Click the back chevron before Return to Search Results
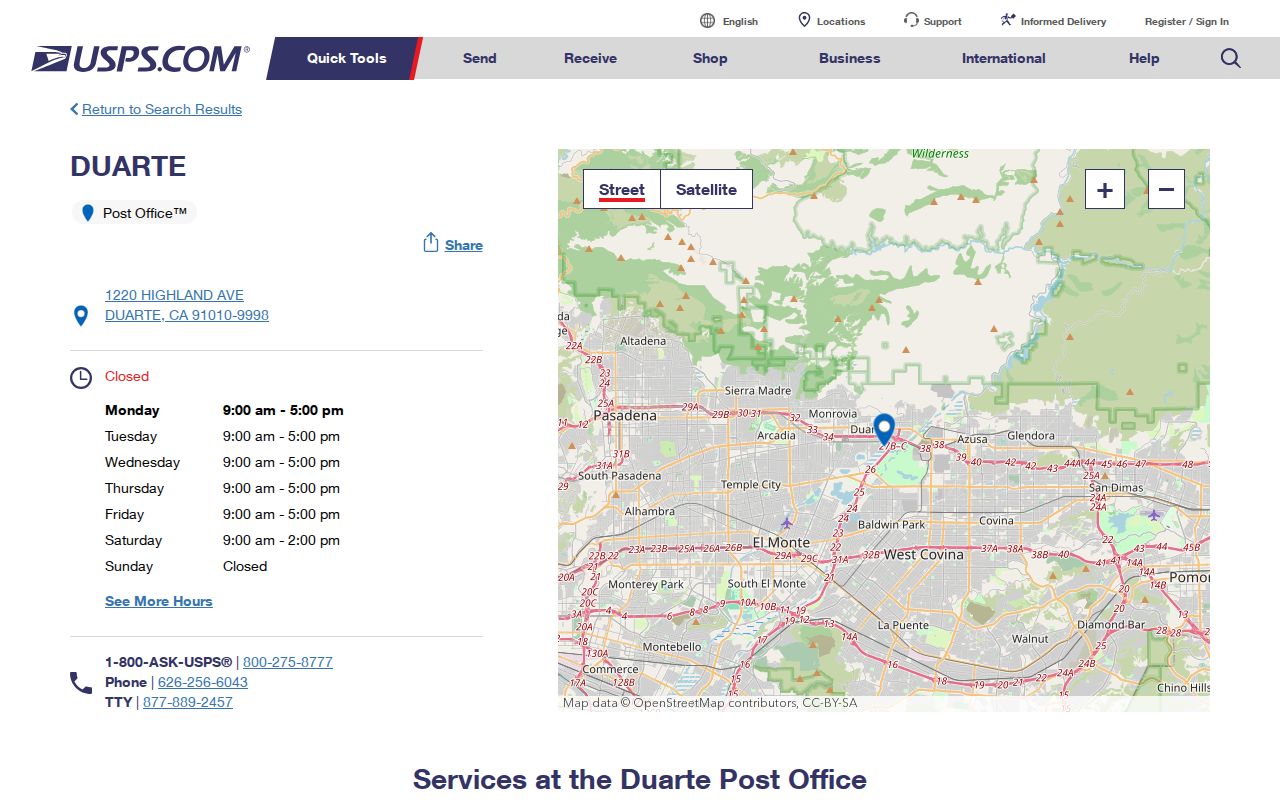The height and width of the screenshot is (800, 1280). 74,109
